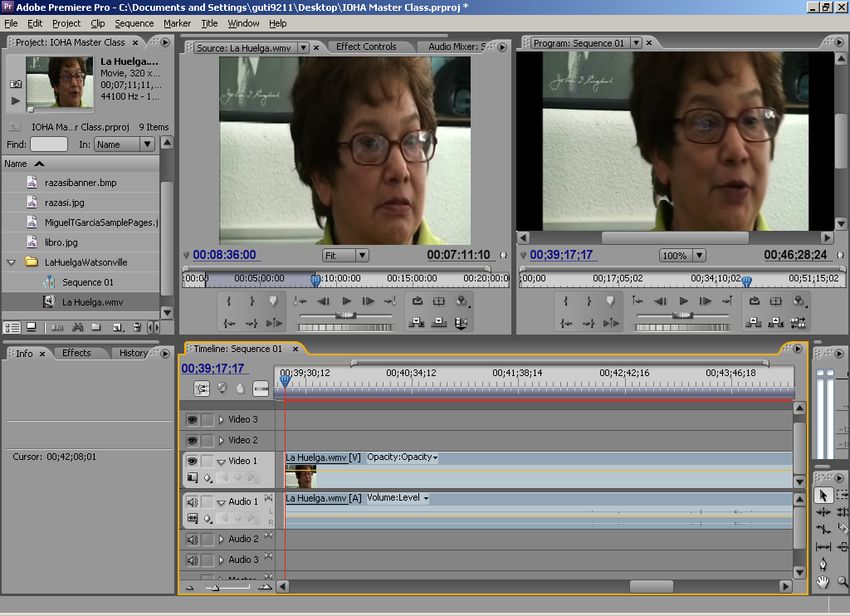Play the Program monitor sequence
Screen dimensions: 850x616
click(x=684, y=301)
